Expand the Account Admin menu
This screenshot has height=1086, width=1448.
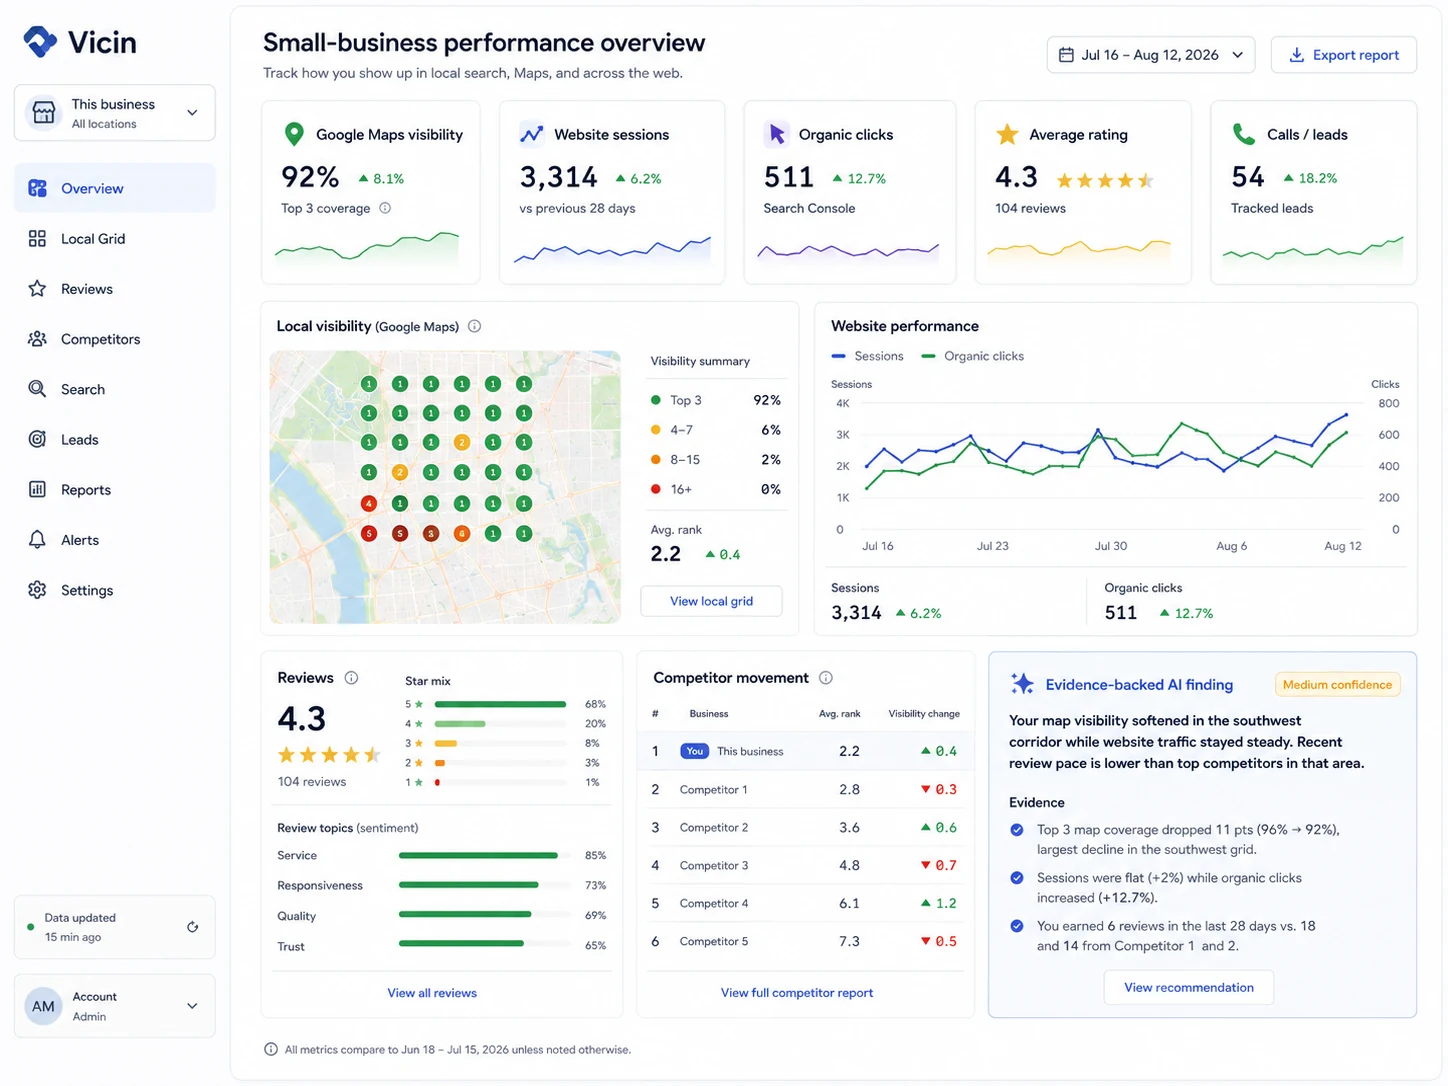(115, 1006)
